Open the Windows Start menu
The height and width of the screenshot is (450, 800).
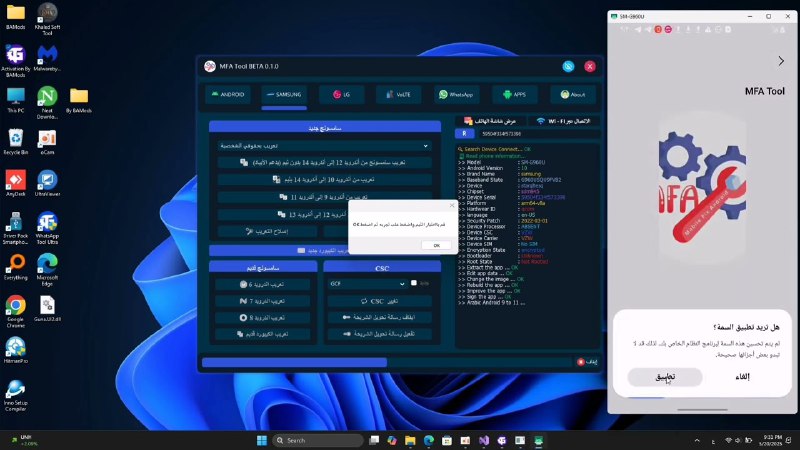(x=262, y=440)
